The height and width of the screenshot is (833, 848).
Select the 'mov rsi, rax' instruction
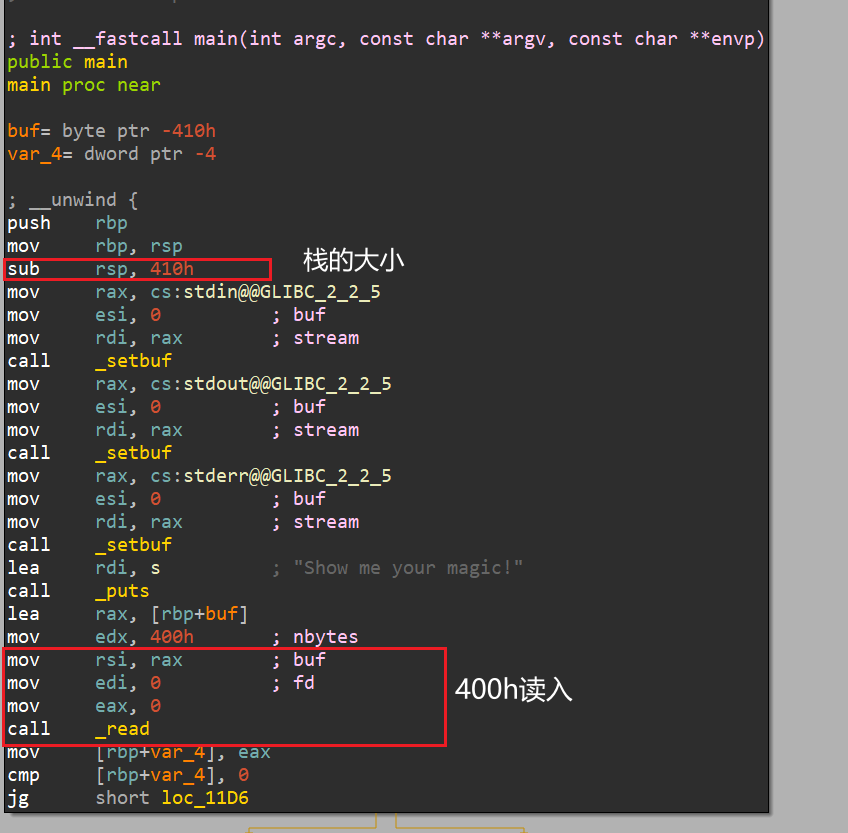coord(95,660)
